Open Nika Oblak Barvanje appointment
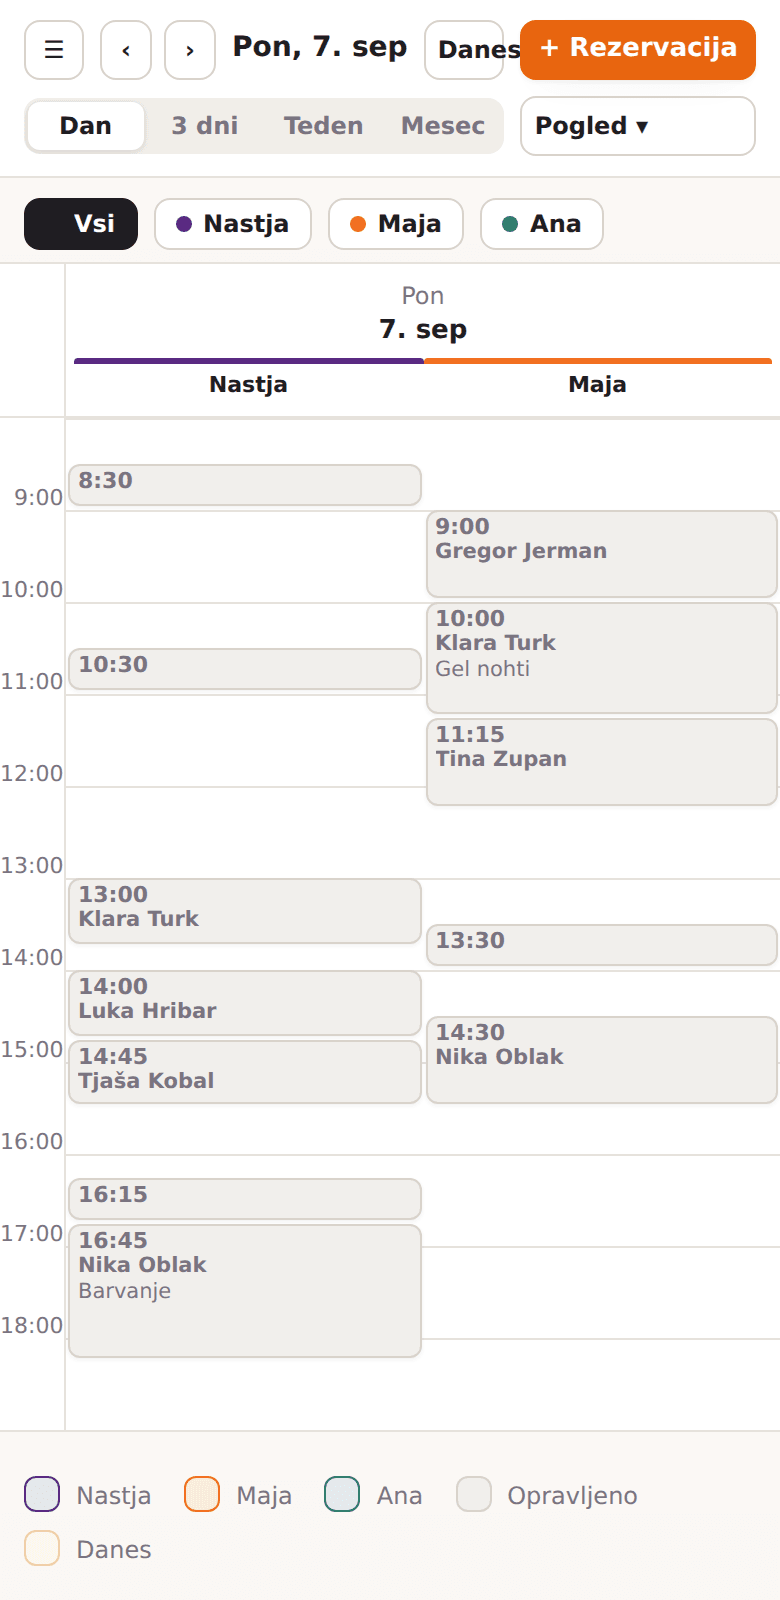Screen dimensions: 780x1600 tap(245, 1291)
